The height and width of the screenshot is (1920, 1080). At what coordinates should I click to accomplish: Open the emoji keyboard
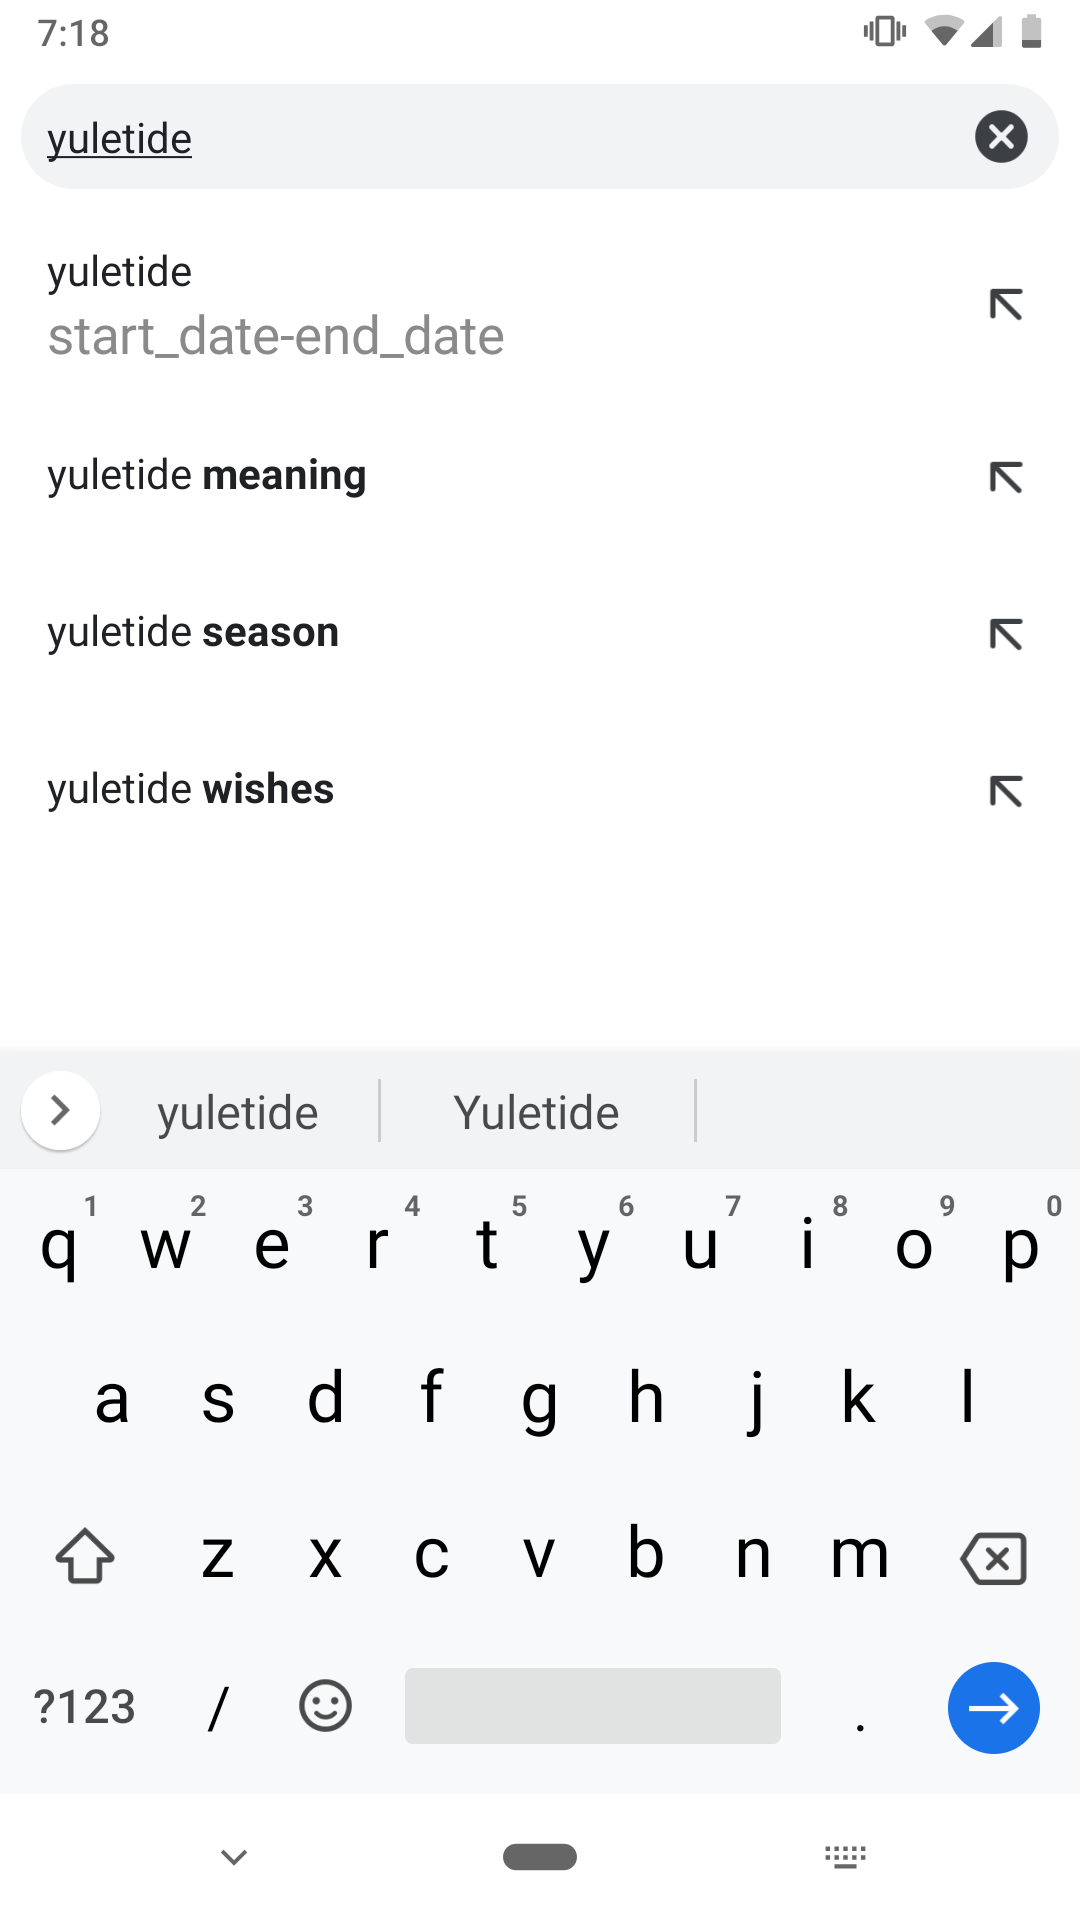coord(325,1706)
